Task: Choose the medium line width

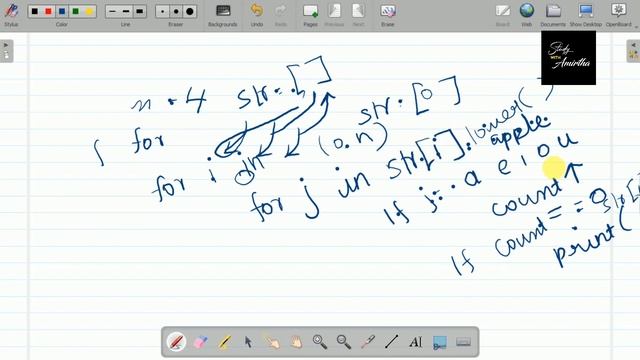Action: click(126, 11)
